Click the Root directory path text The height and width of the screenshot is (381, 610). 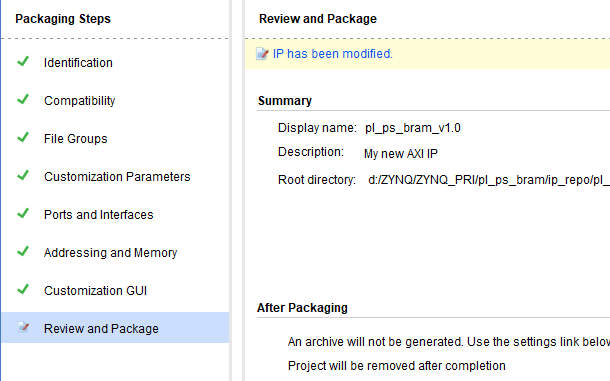(x=489, y=180)
